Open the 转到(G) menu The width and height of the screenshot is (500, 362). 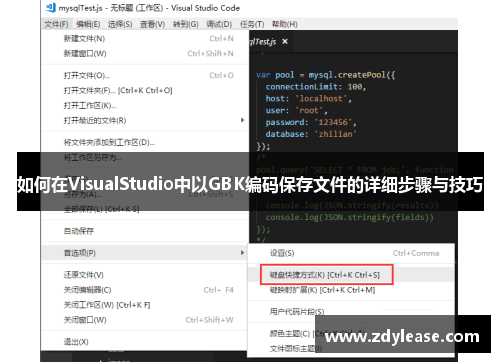[x=186, y=24]
